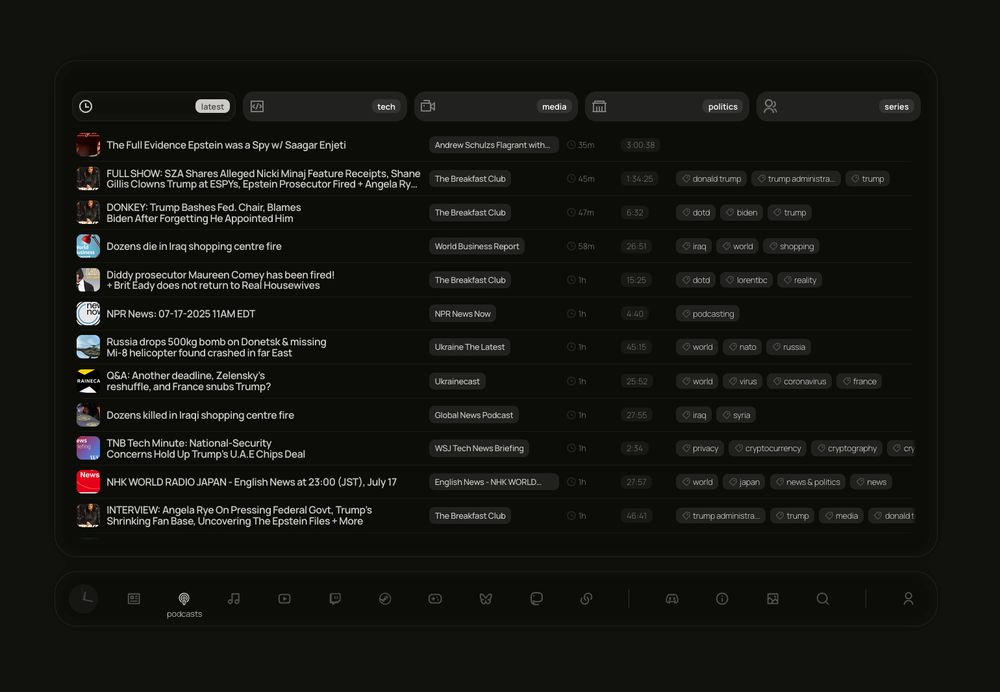Open 'Diddy prosecutor Maureen Comey' episode title
This screenshot has width=1000, height=692.
[x=220, y=280]
